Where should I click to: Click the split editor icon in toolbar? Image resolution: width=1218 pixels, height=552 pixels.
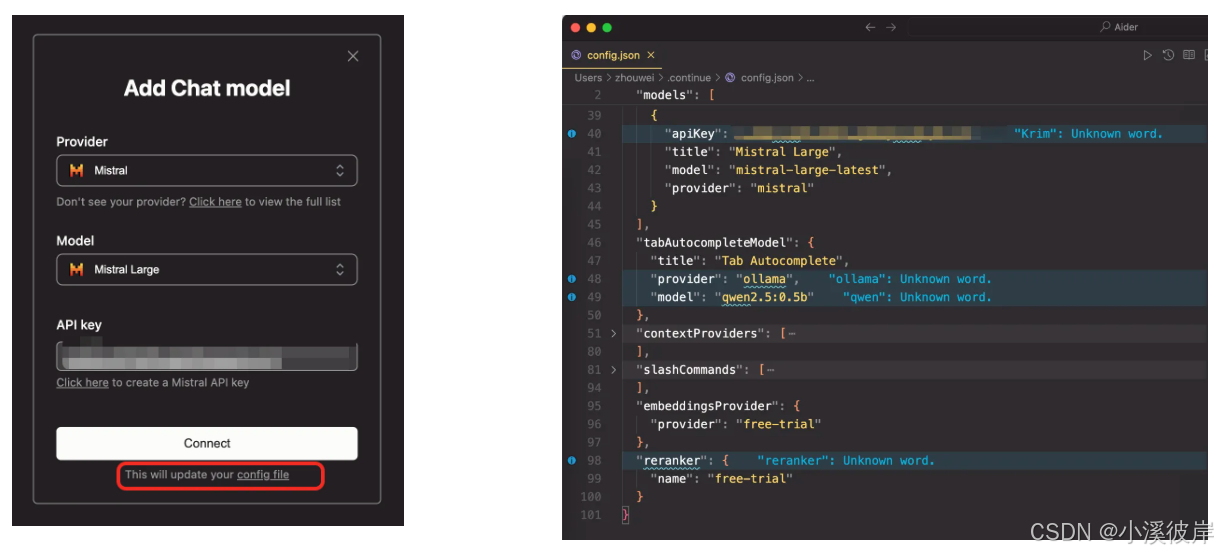1189,56
